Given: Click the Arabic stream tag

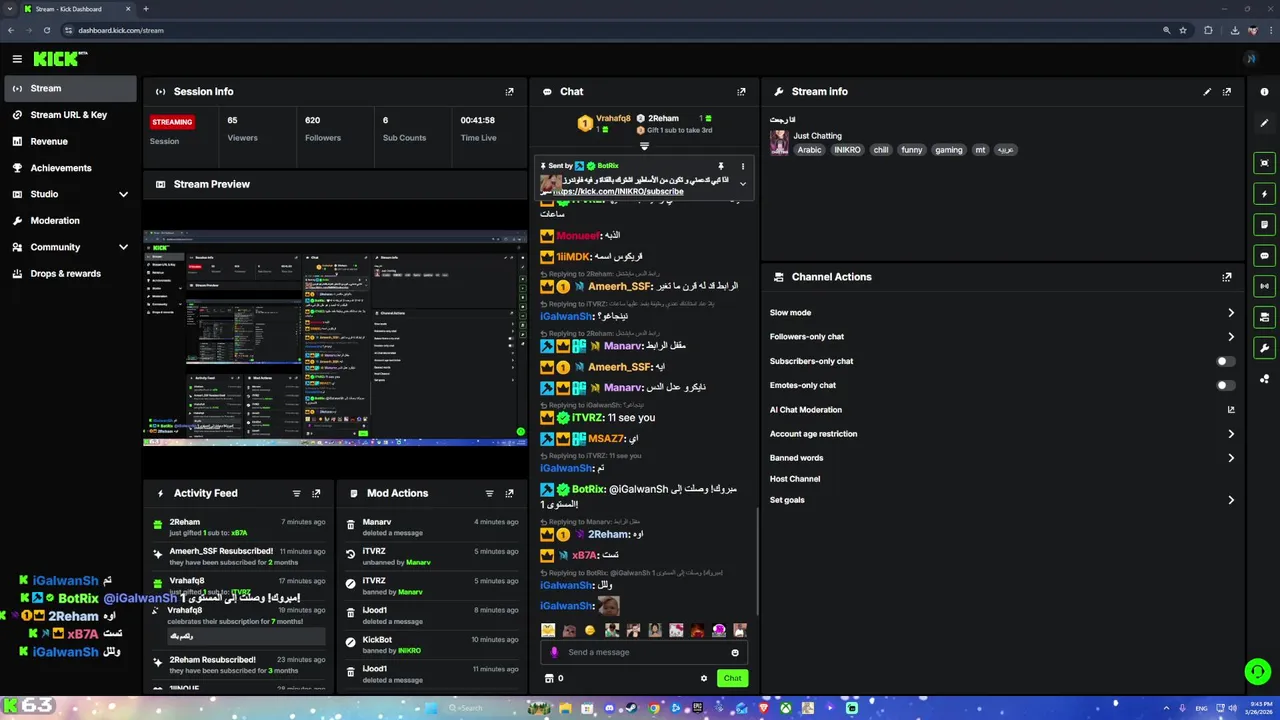Looking at the screenshot, I should (809, 150).
